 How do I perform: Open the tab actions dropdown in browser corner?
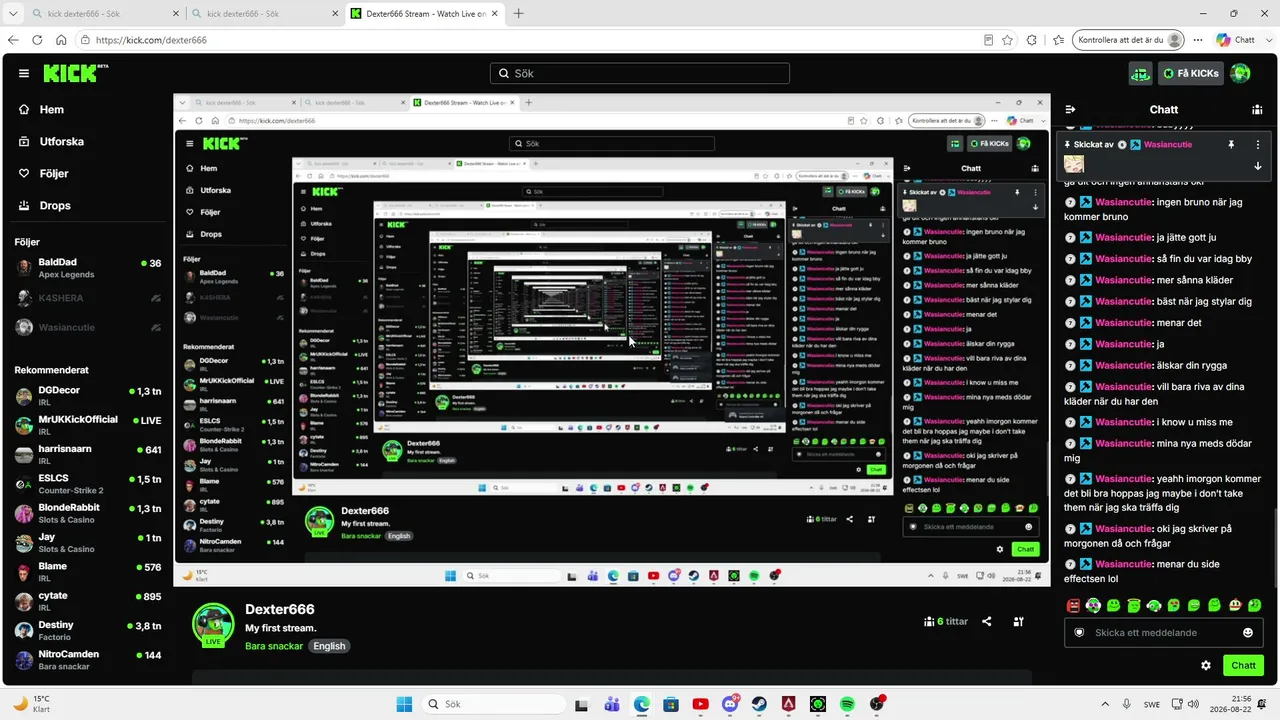click(x=13, y=14)
